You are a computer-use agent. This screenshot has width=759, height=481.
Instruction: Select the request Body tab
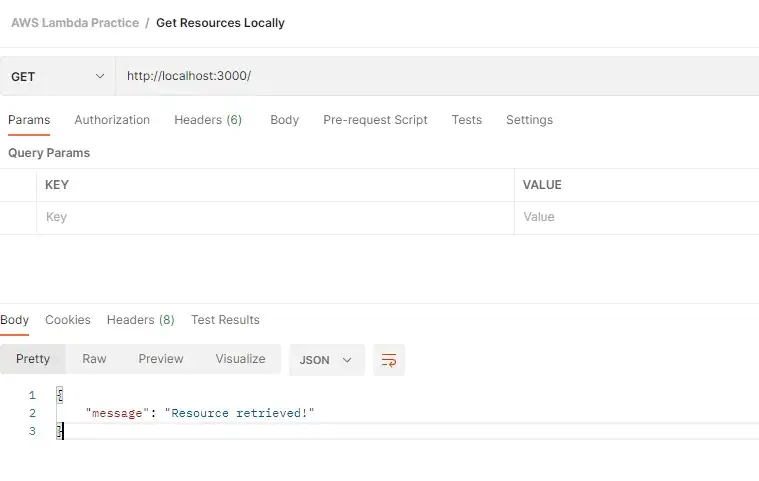pyautogui.click(x=284, y=120)
